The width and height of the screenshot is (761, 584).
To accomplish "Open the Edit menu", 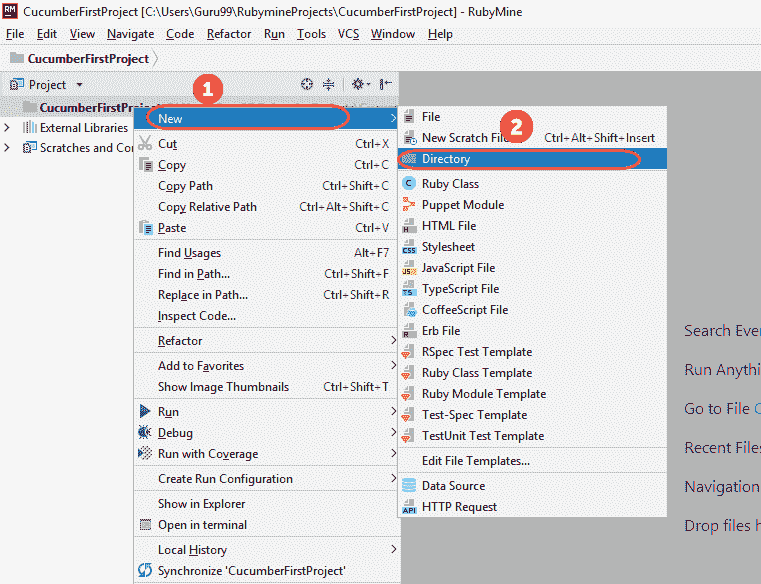I will point(47,34).
